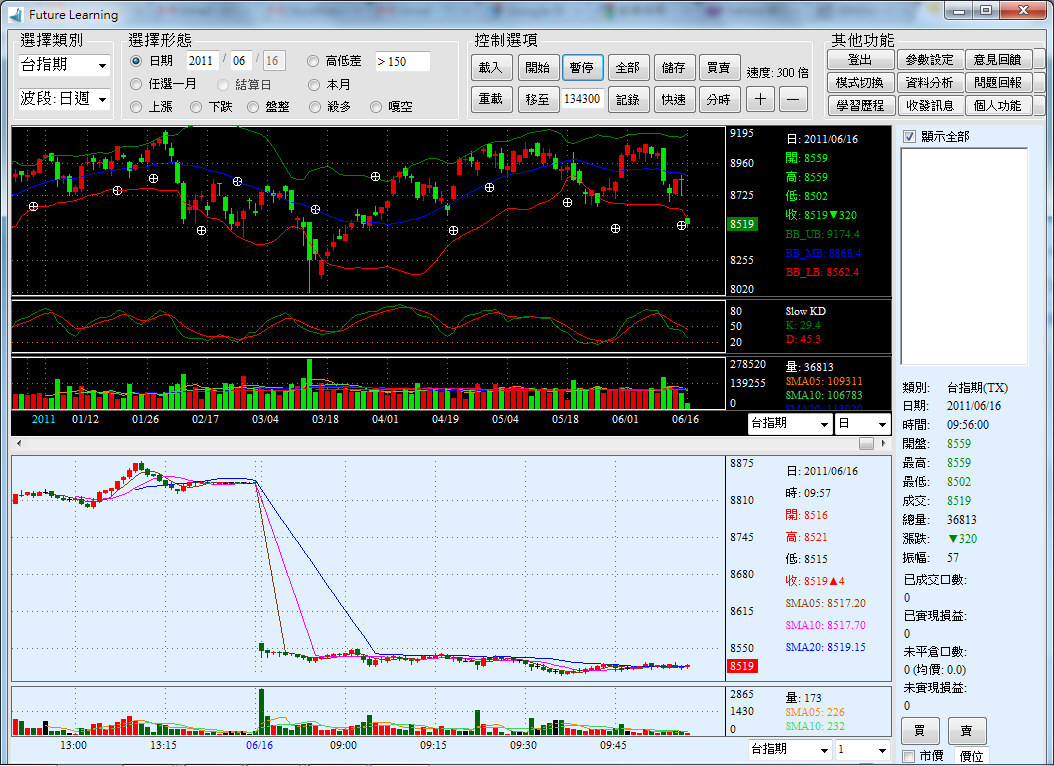Open 學習歷程 learning history
Image resolution: width=1054 pixels, height=766 pixels.
point(860,105)
